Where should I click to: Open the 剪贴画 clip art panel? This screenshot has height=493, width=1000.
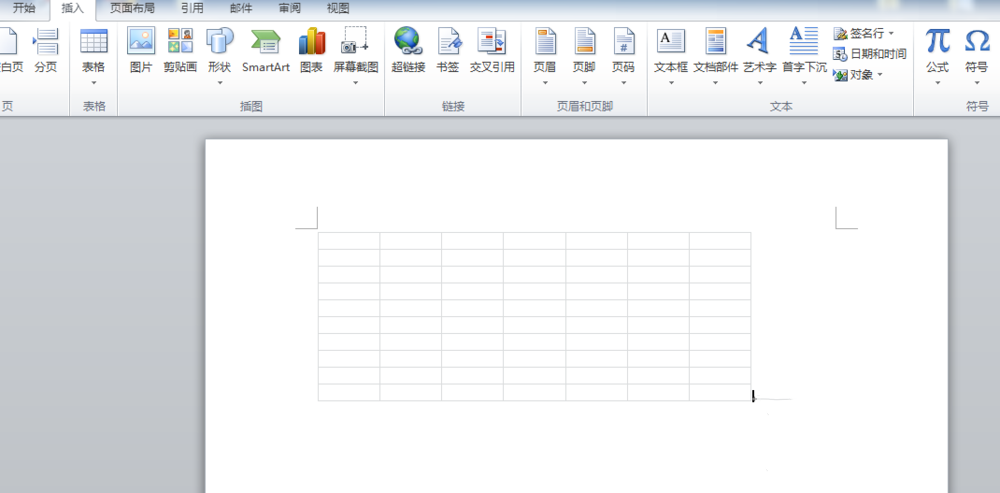(180, 50)
